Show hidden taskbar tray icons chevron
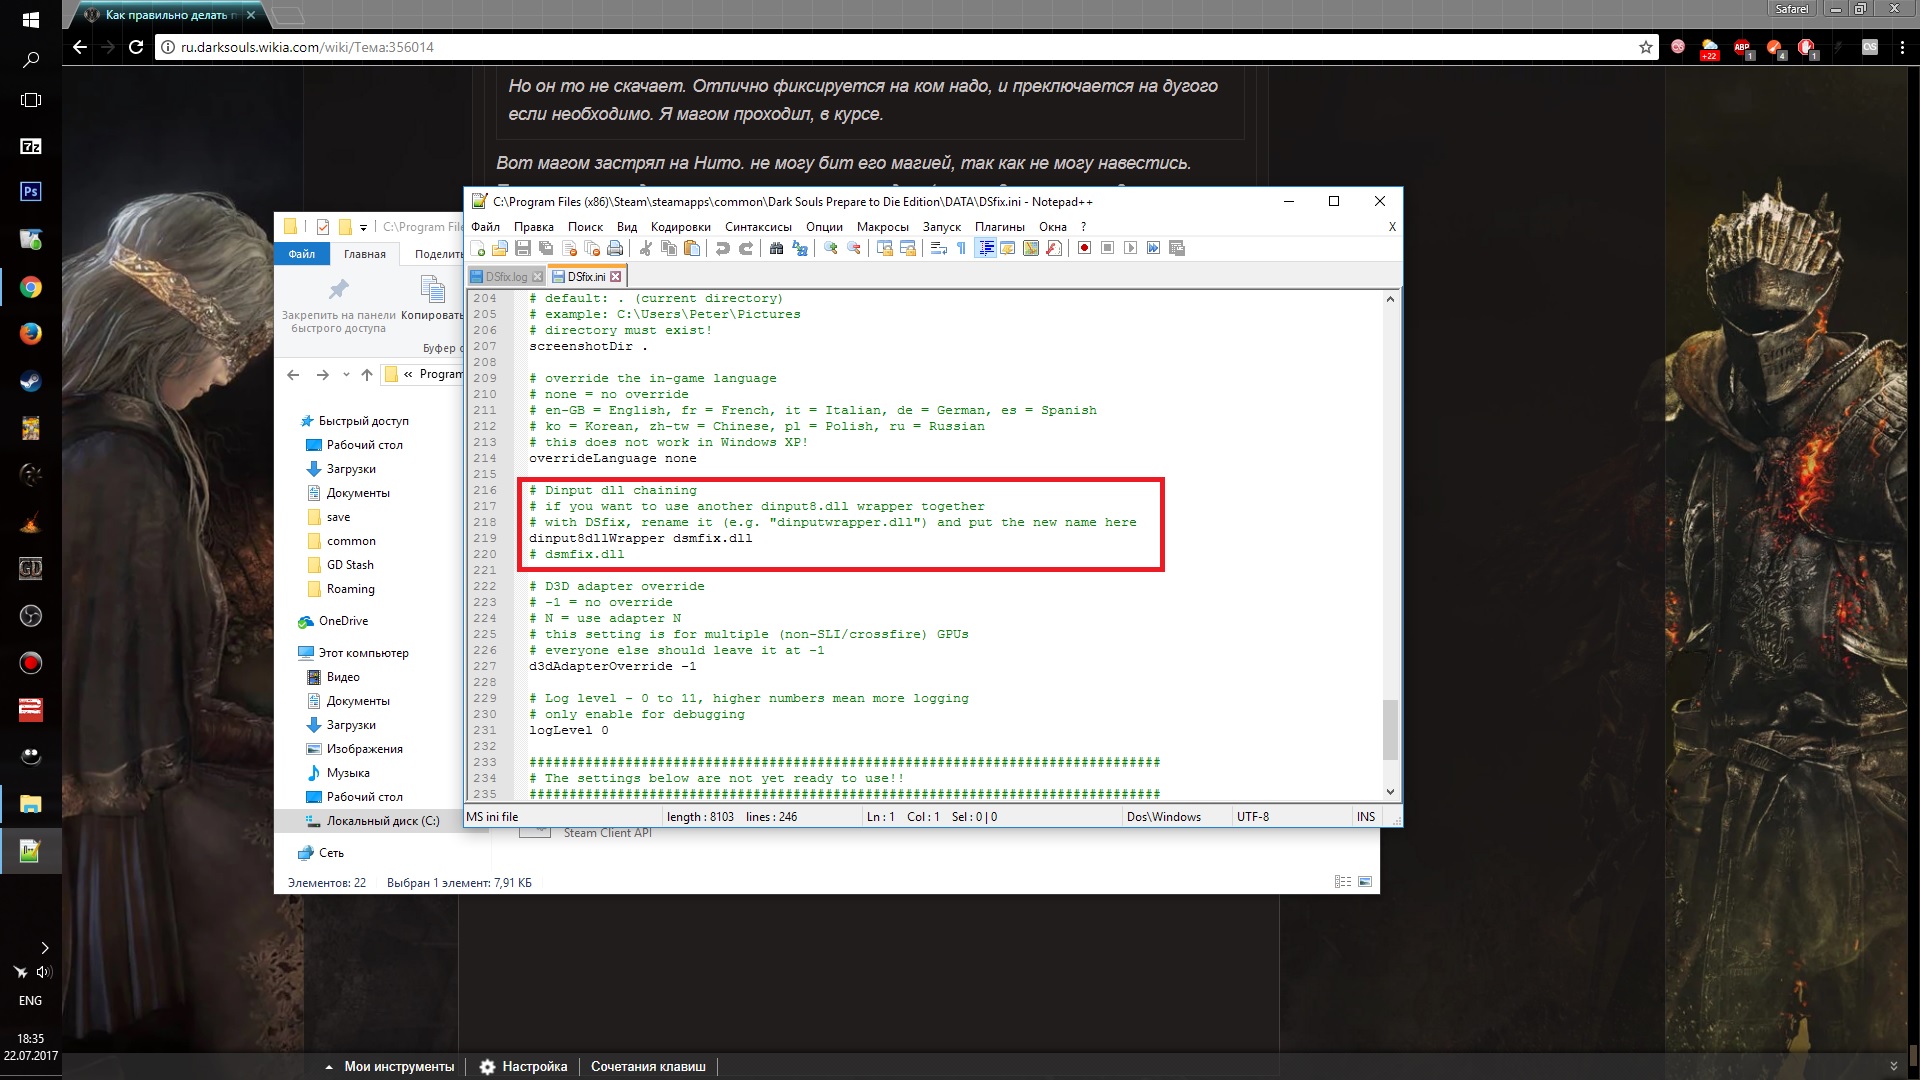The image size is (1920, 1080). 44,947
